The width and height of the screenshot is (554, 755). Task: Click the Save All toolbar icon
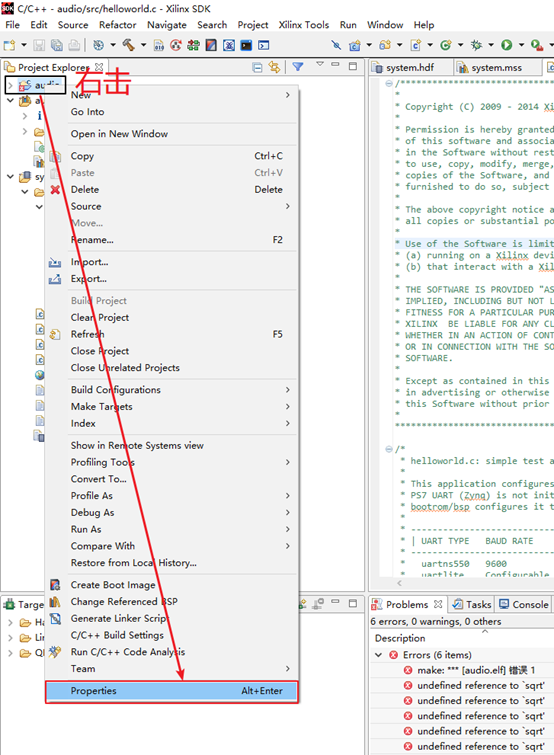point(56,45)
